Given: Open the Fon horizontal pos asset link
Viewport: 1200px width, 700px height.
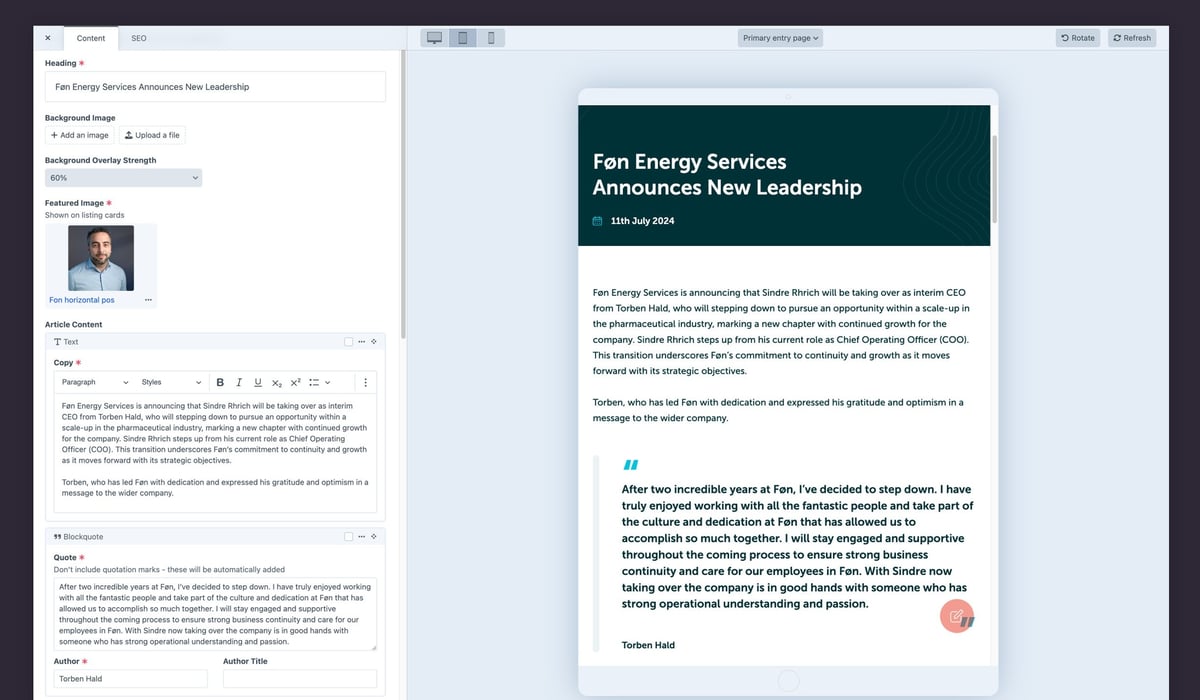Looking at the screenshot, I should click(82, 300).
